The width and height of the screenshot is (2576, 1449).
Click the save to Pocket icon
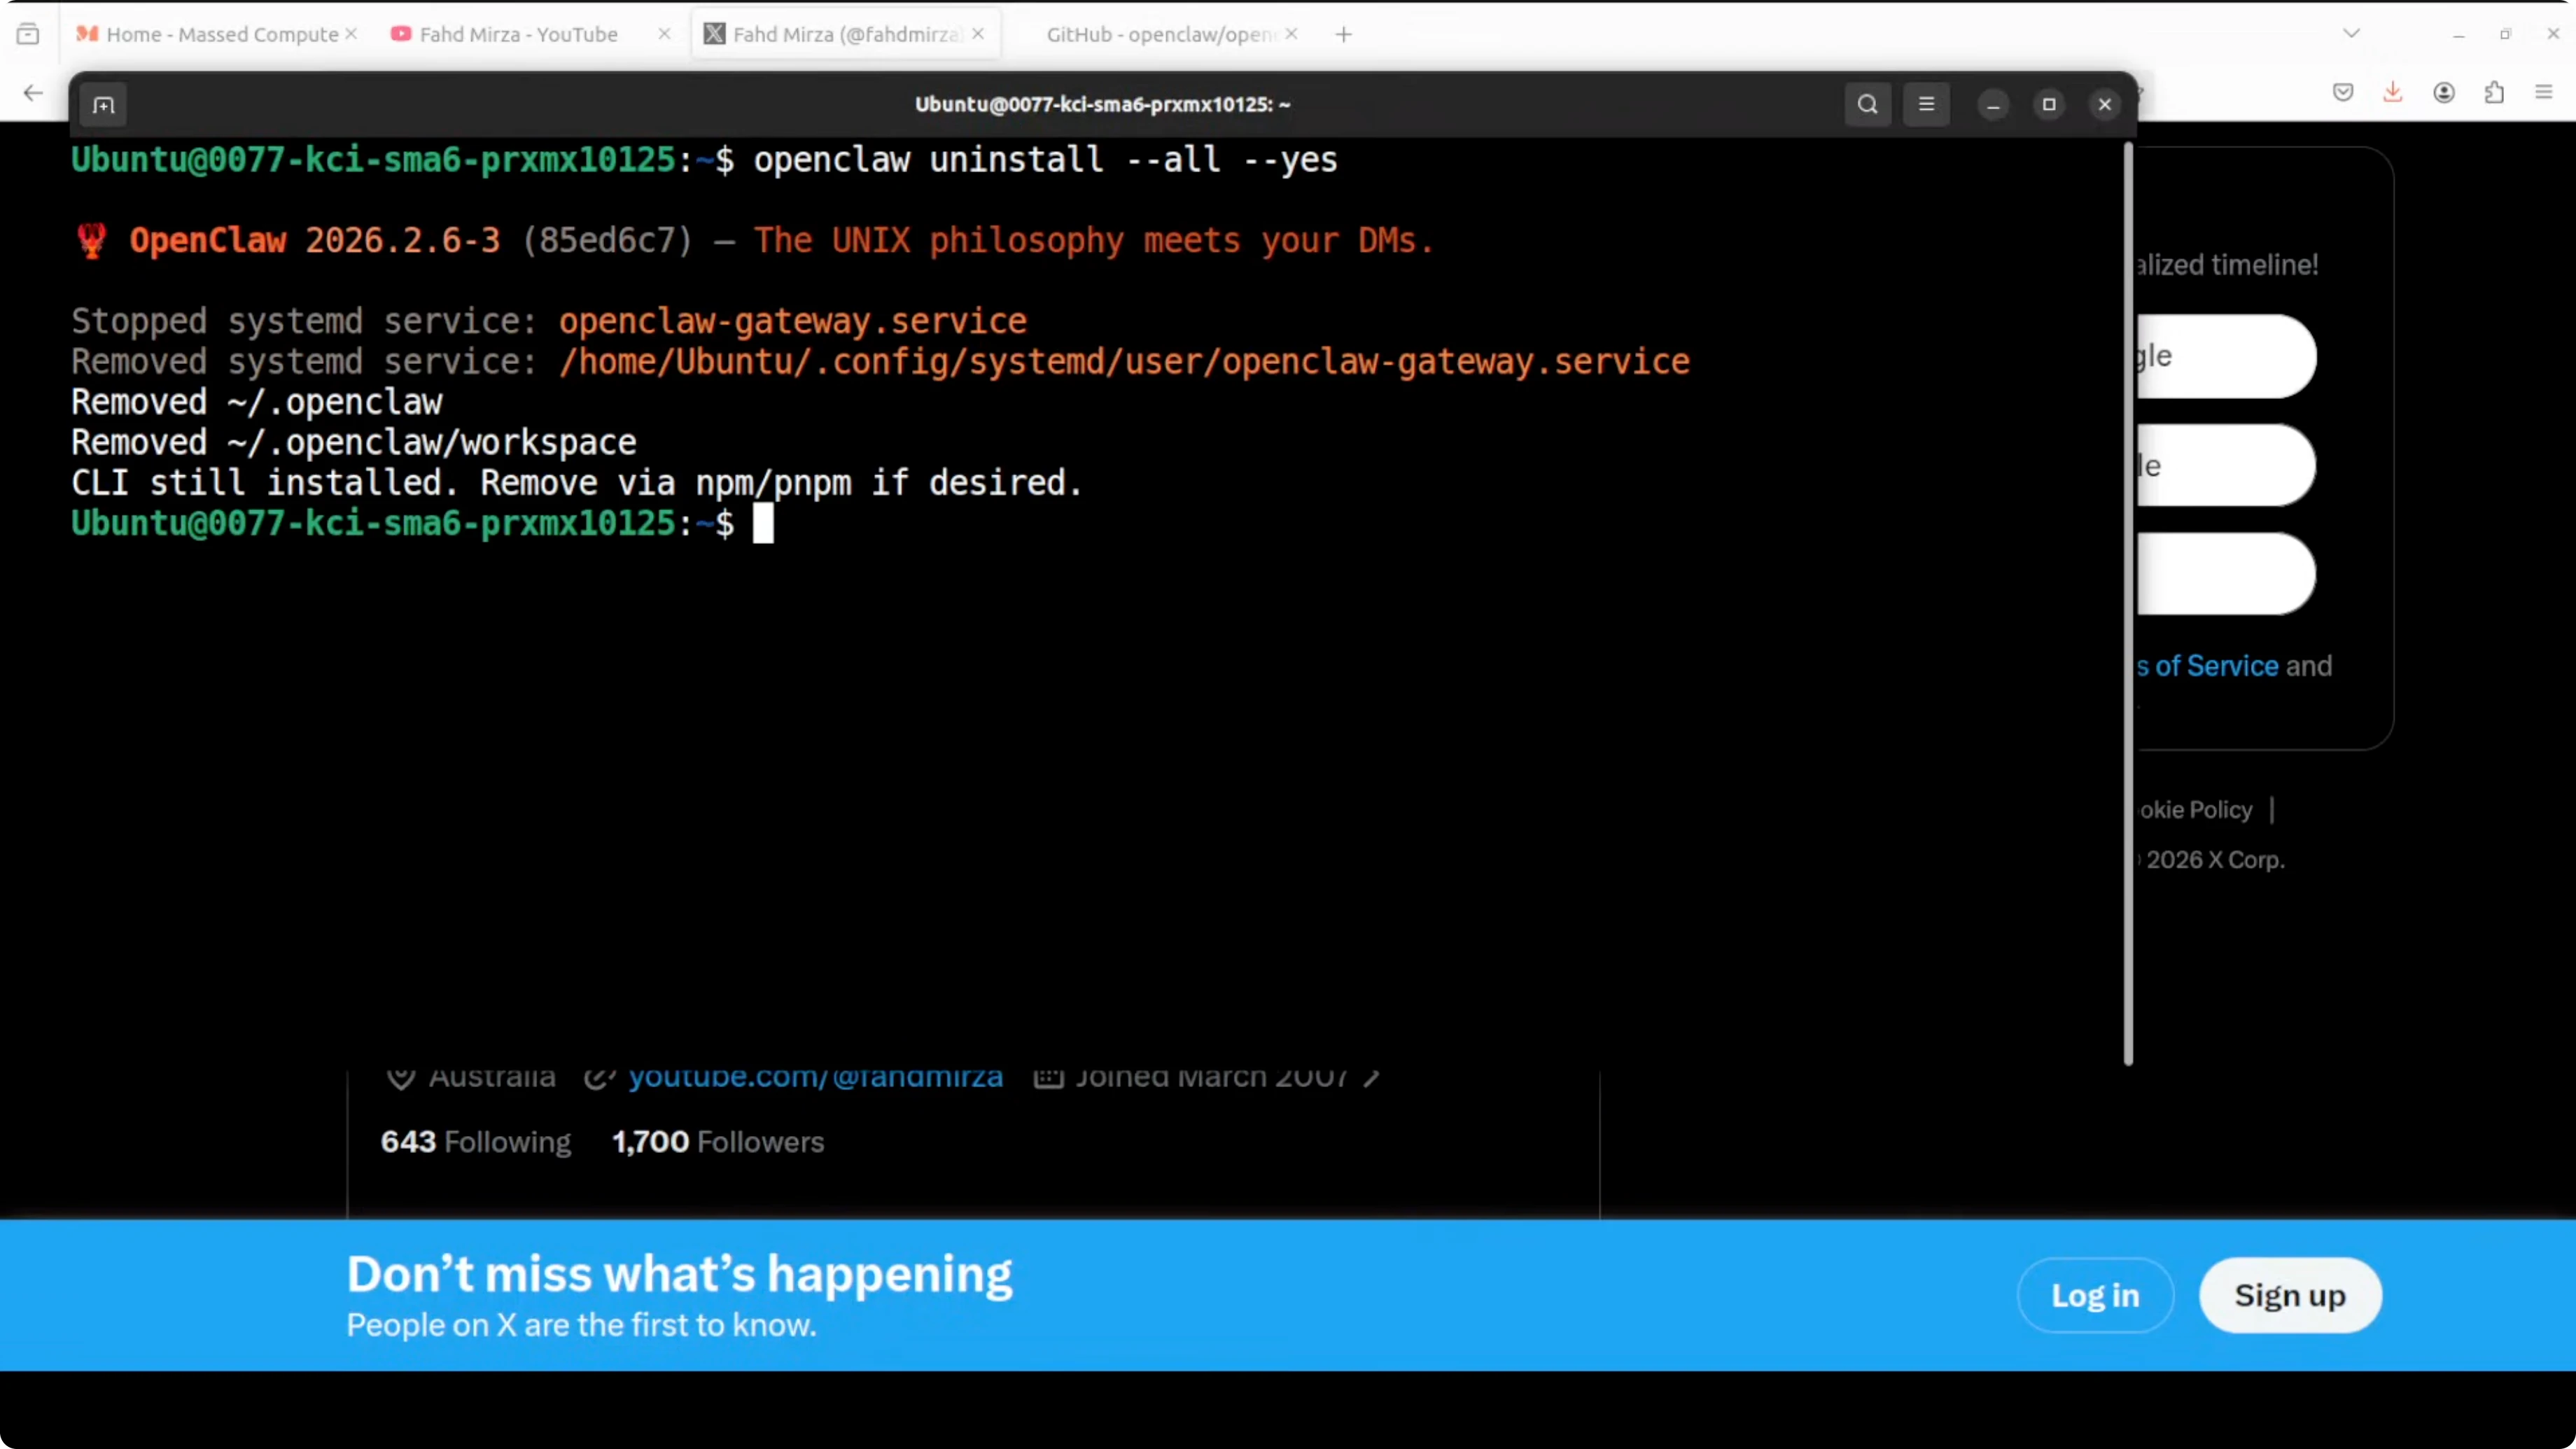(2342, 93)
